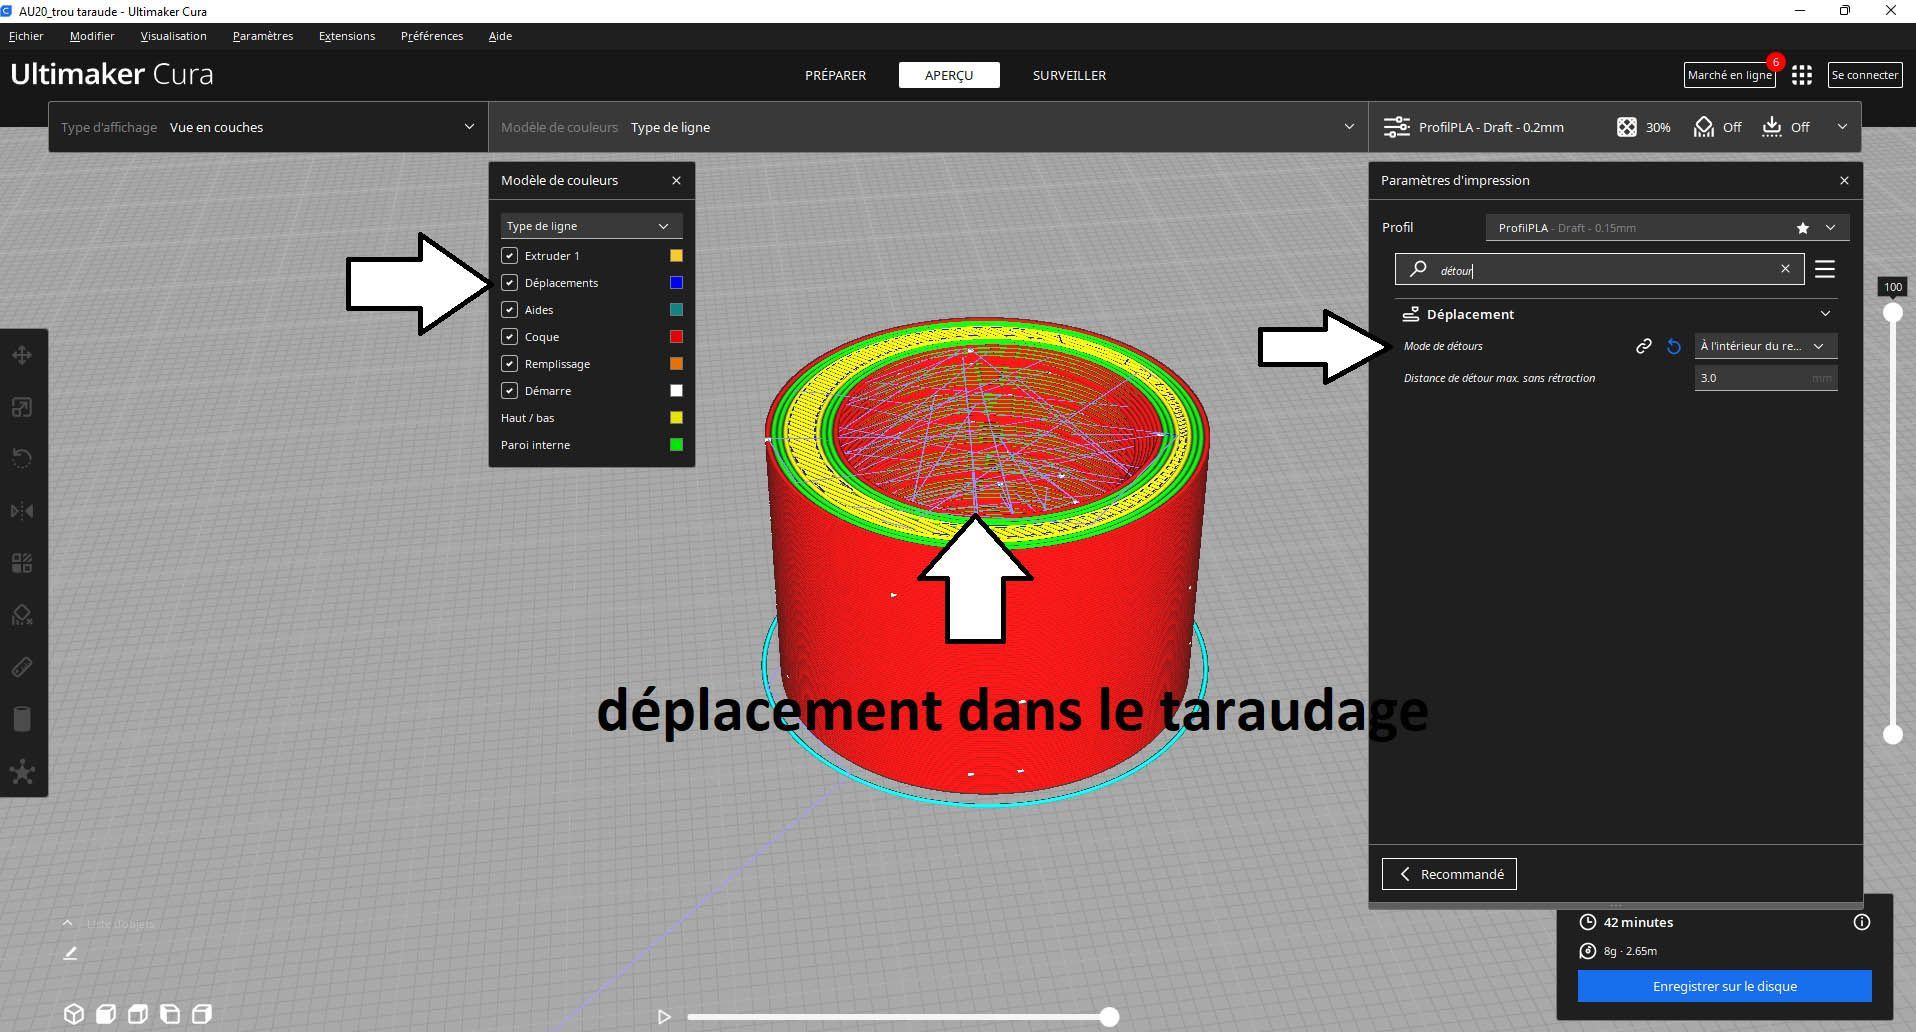Toggle the Coque checkbox
This screenshot has height=1032, width=1916.
510,337
